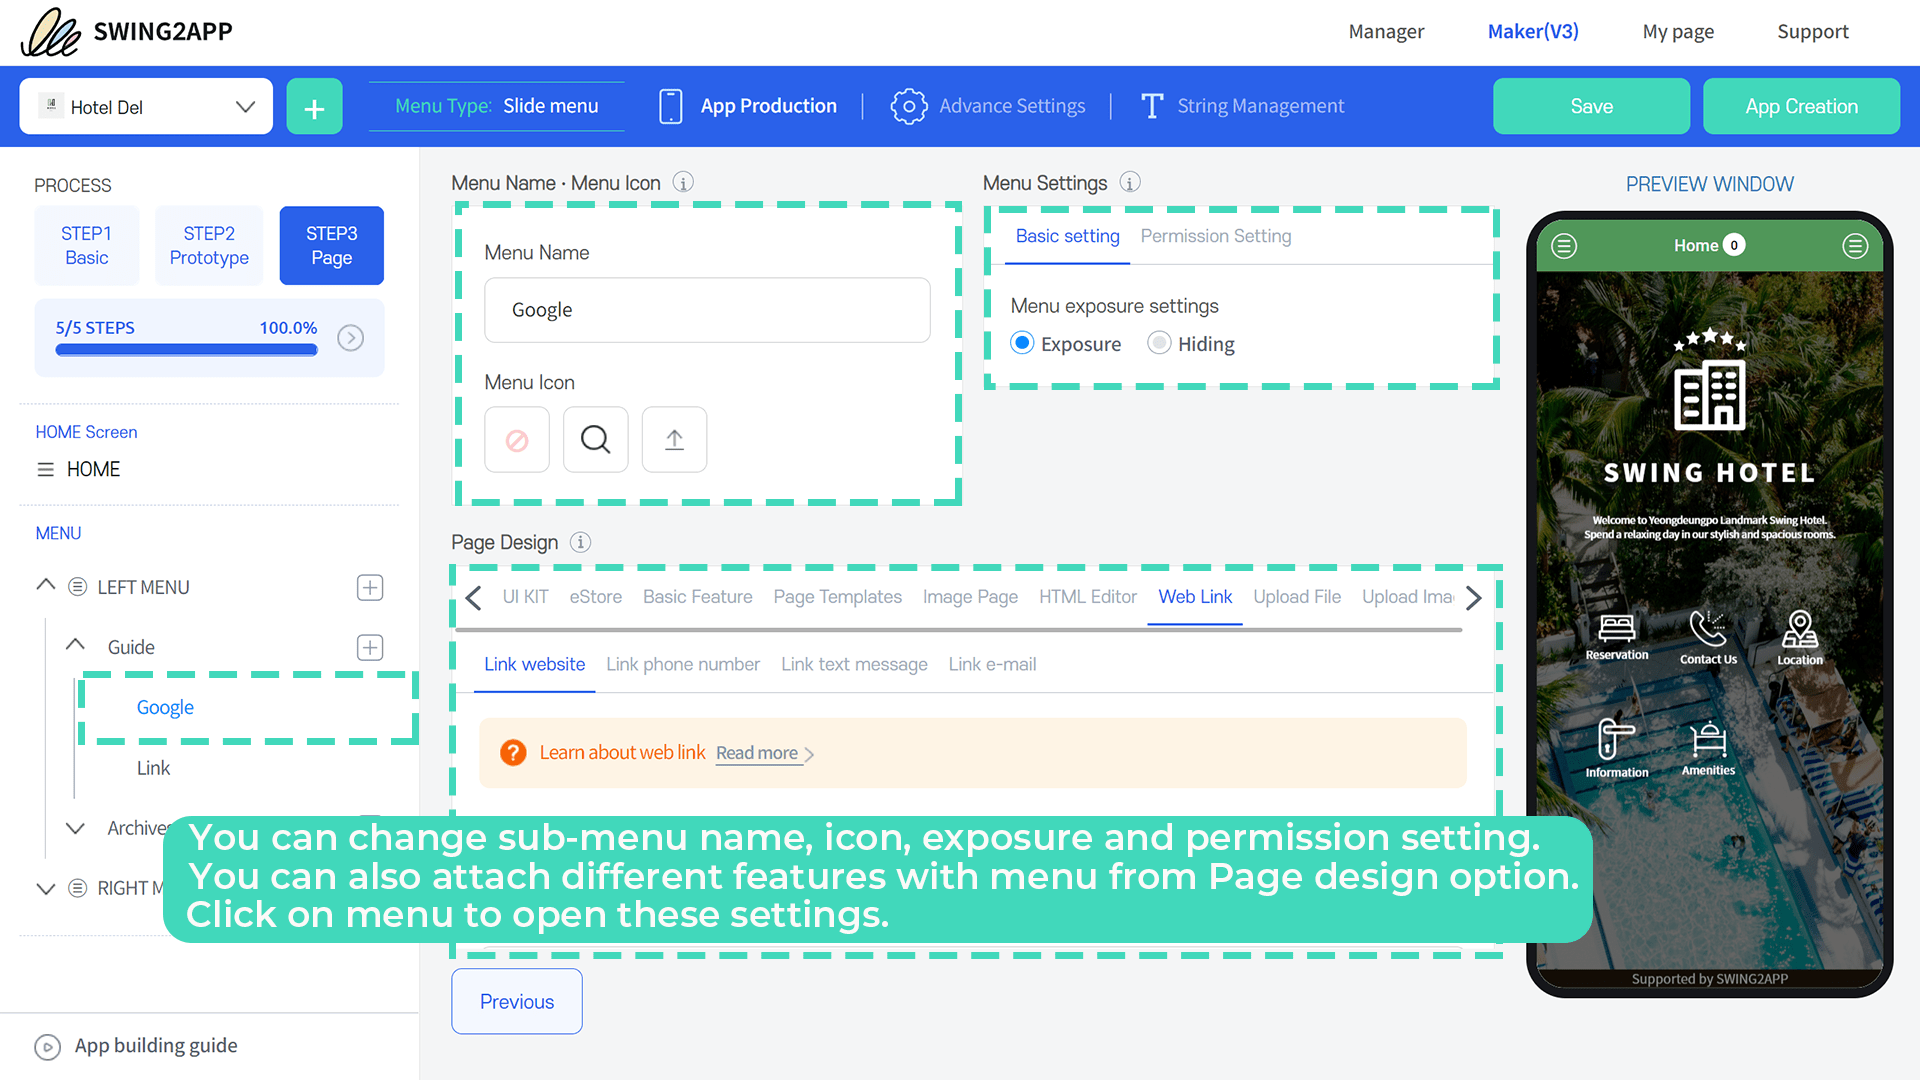Open the Link phone number tab
The width and height of the screenshot is (1920, 1080).
[683, 663]
